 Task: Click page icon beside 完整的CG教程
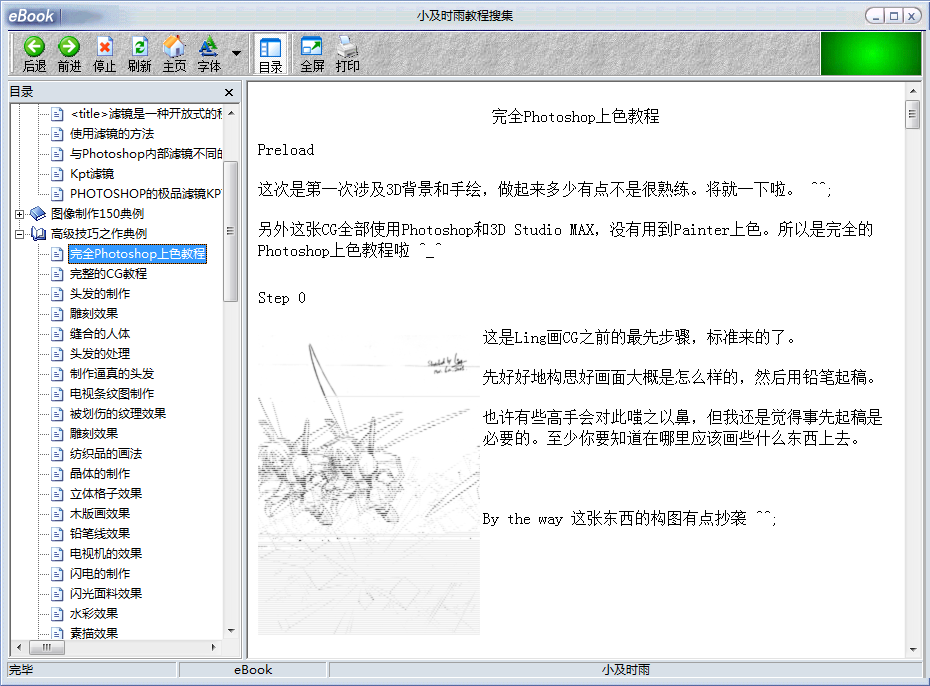tap(57, 274)
